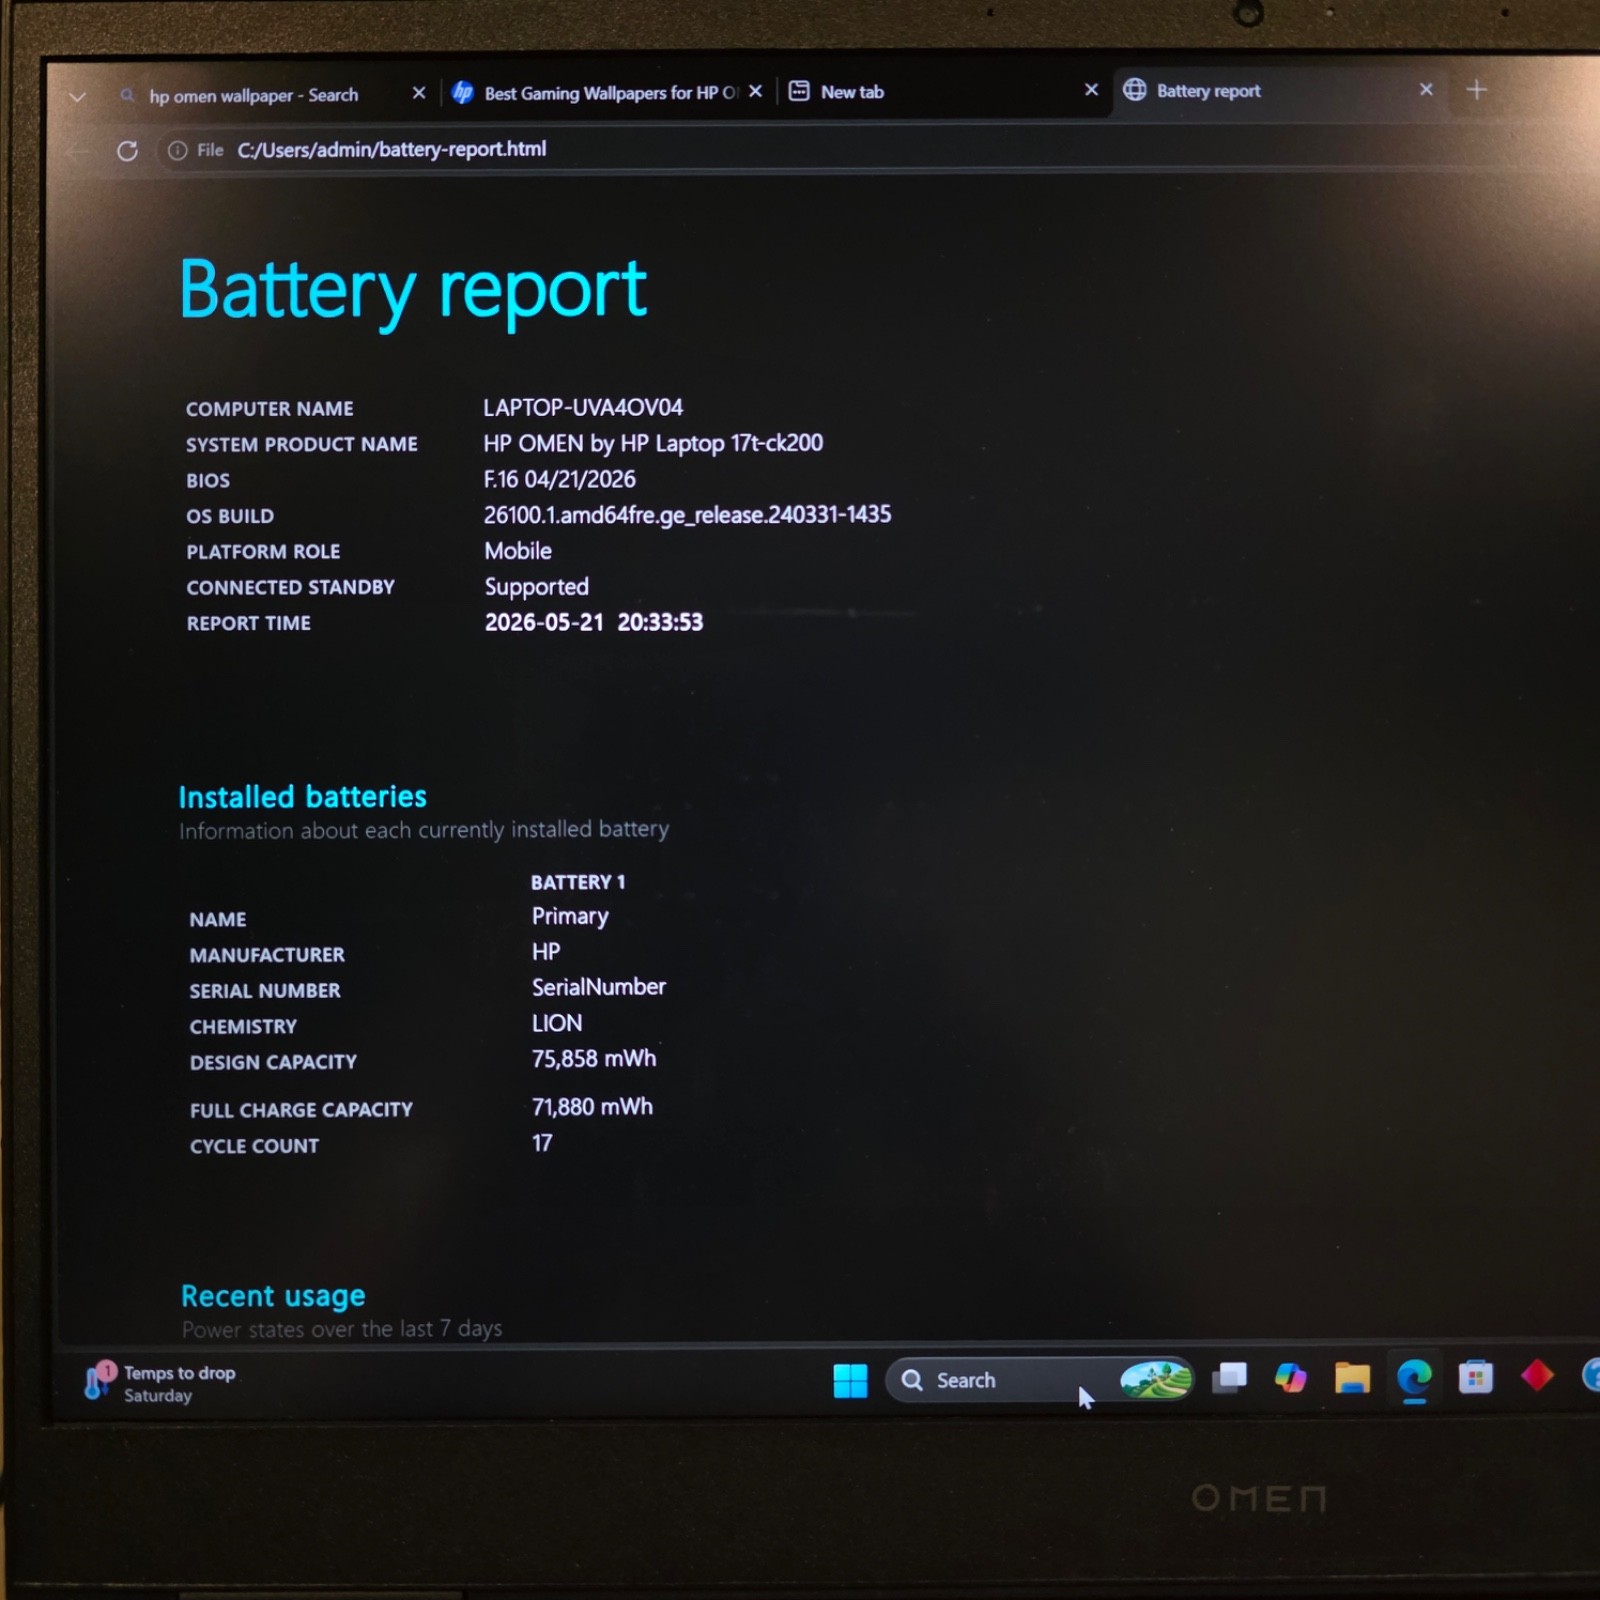Select HP OMEN by HP Laptop 17t-ck200
This screenshot has width=1600, height=1600.
[x=653, y=443]
